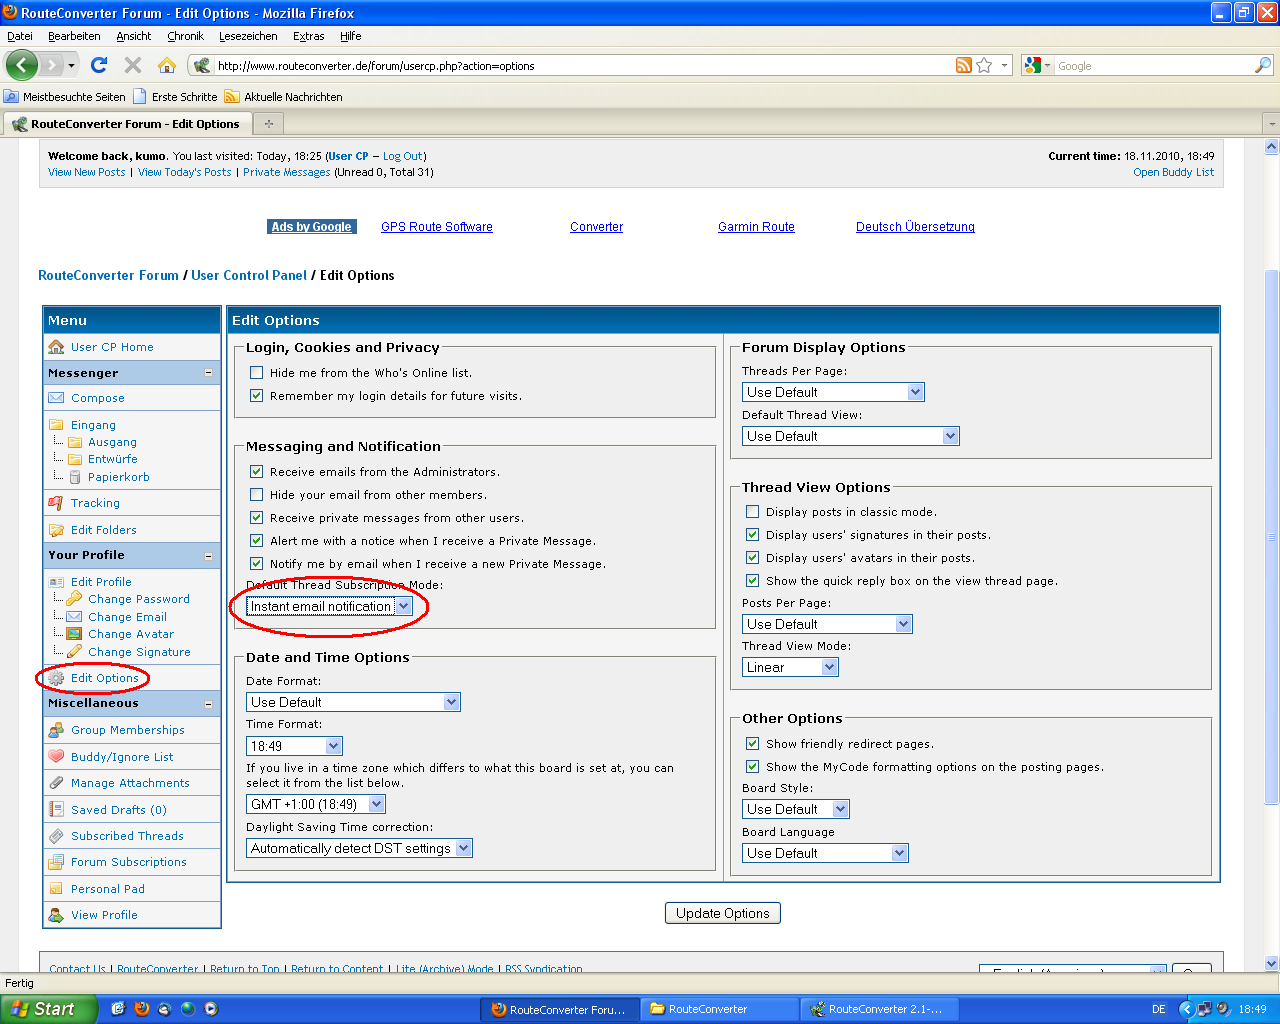Click the RSS feed icon in address bar

pos(964,65)
